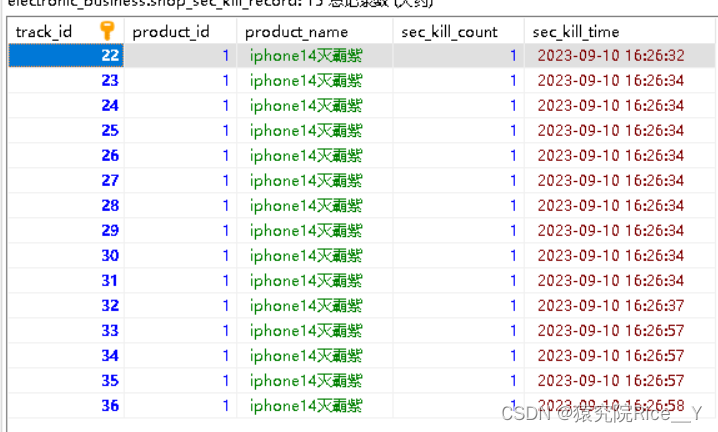Select the track_id 36 cell

[66, 405]
